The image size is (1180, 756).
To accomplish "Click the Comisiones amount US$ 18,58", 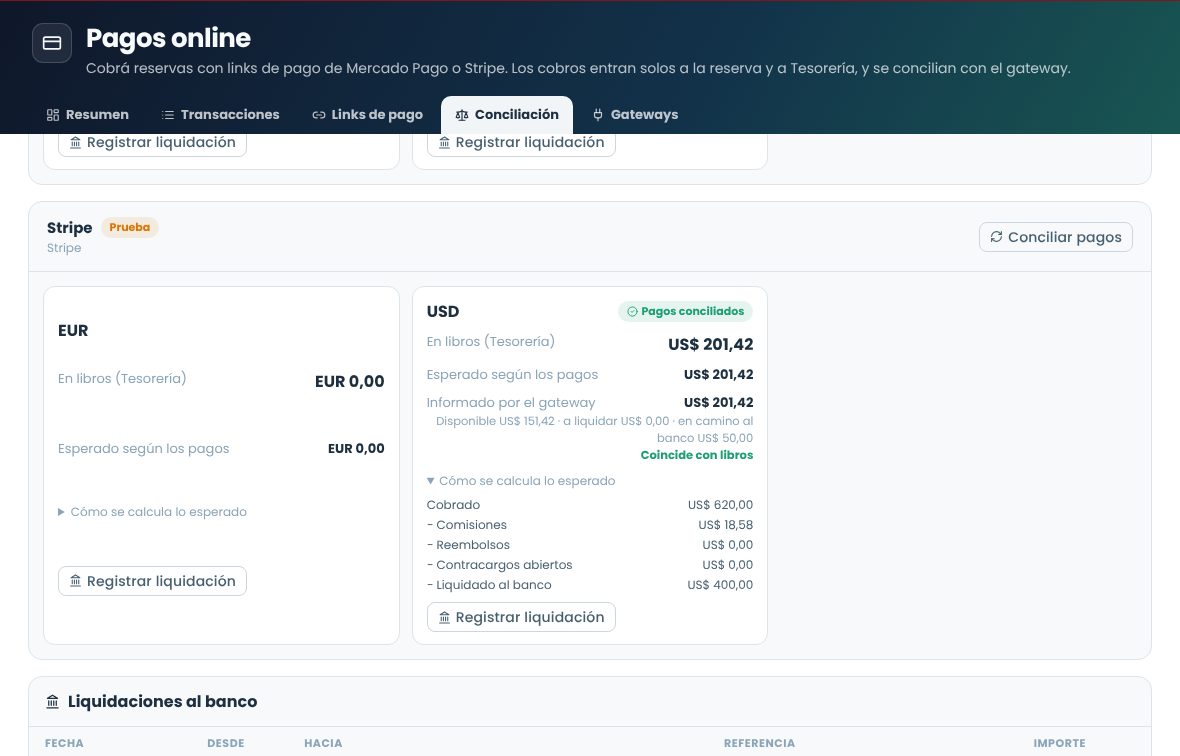I will click(x=725, y=525).
